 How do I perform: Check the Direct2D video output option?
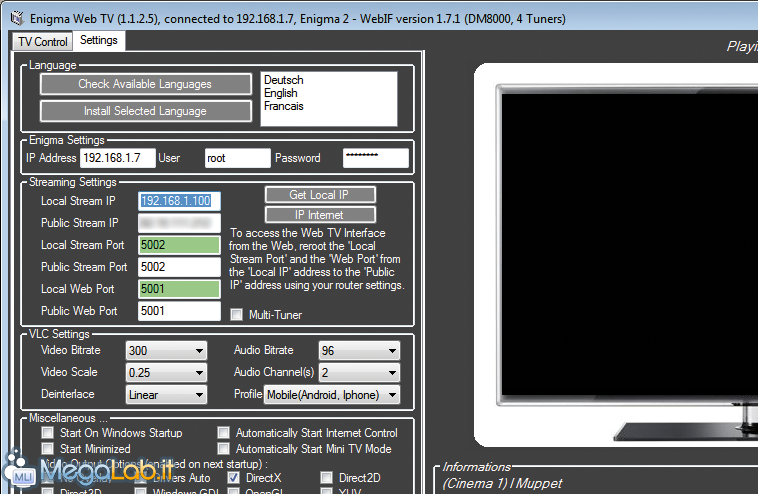(326, 478)
